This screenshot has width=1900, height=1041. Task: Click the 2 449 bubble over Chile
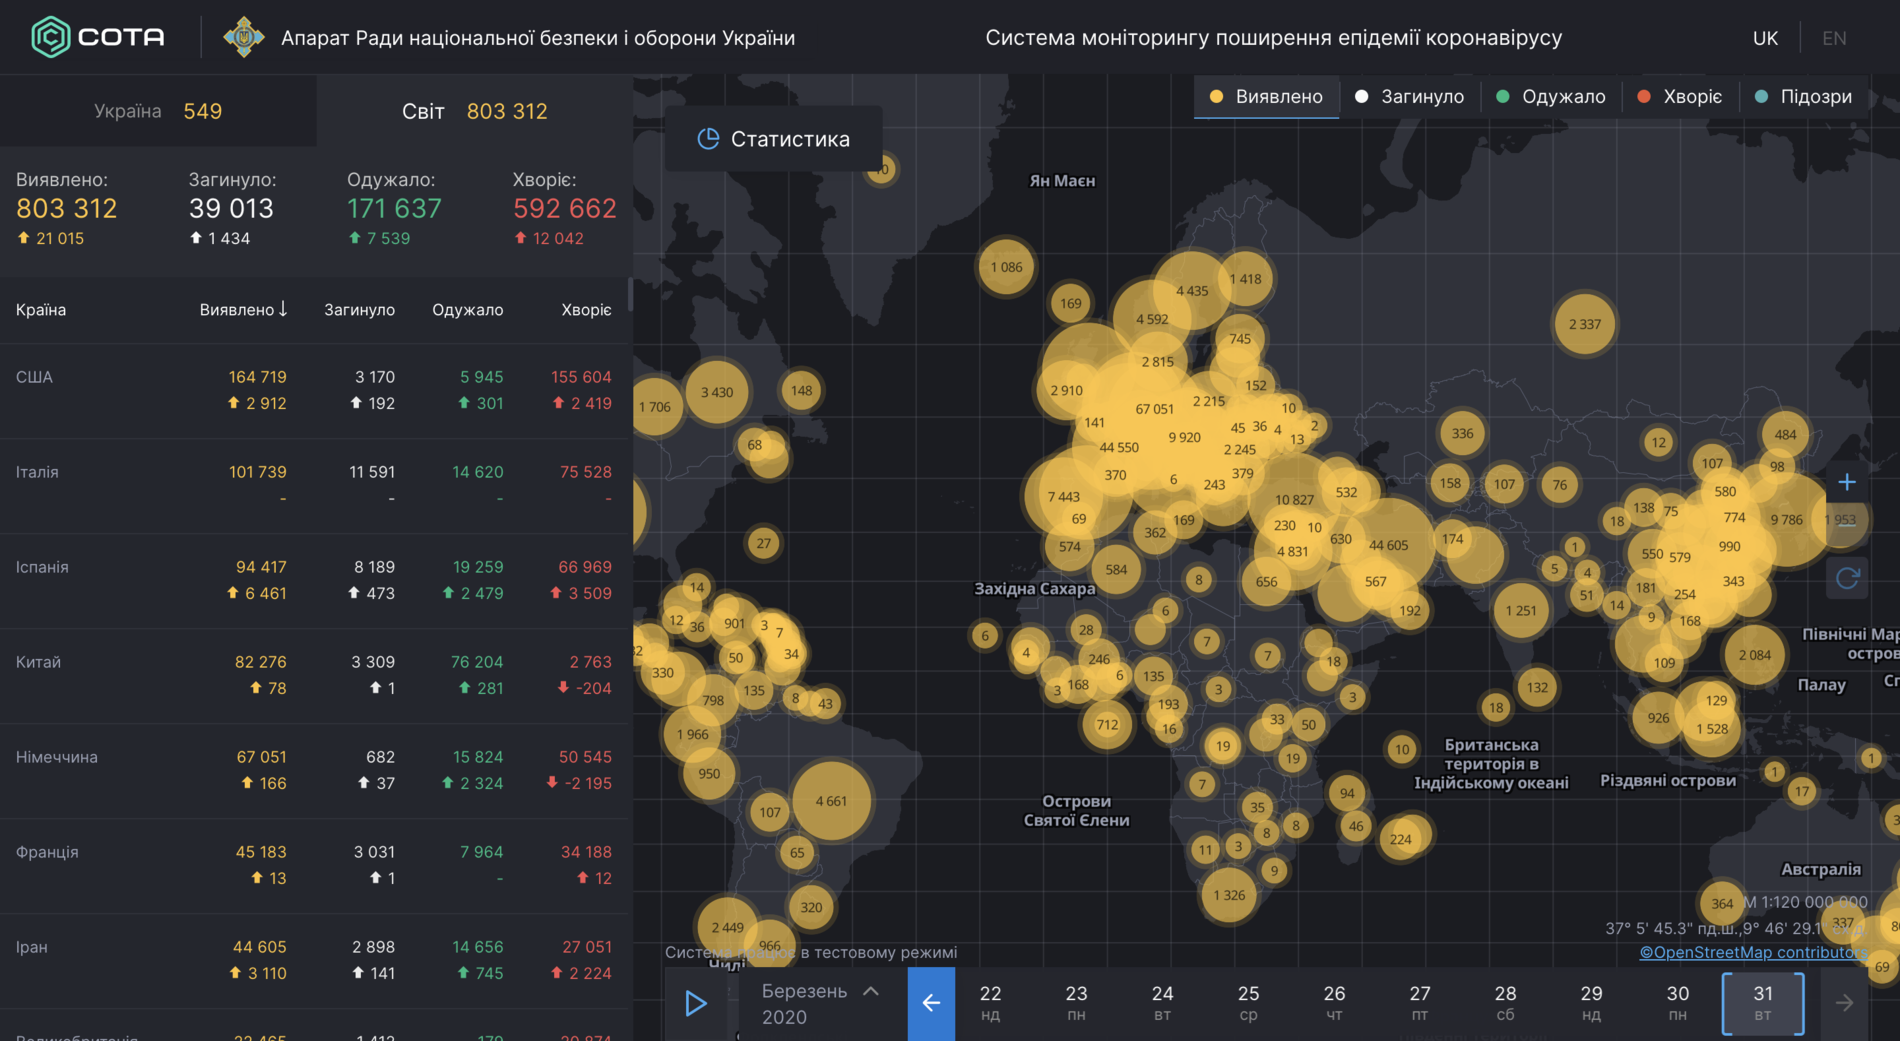coord(727,927)
